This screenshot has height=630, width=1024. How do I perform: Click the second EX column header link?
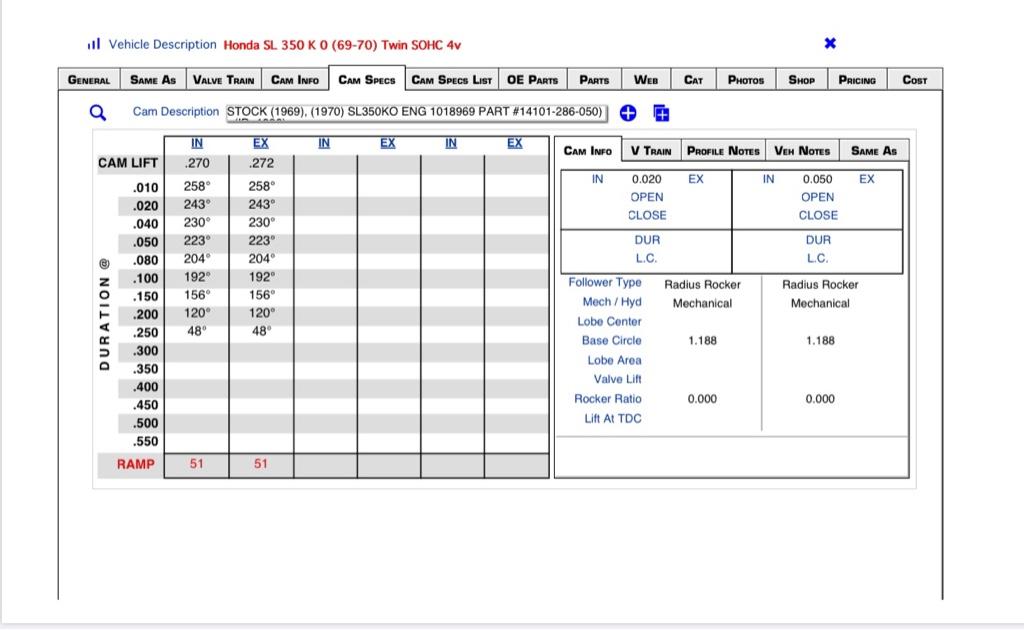click(388, 143)
